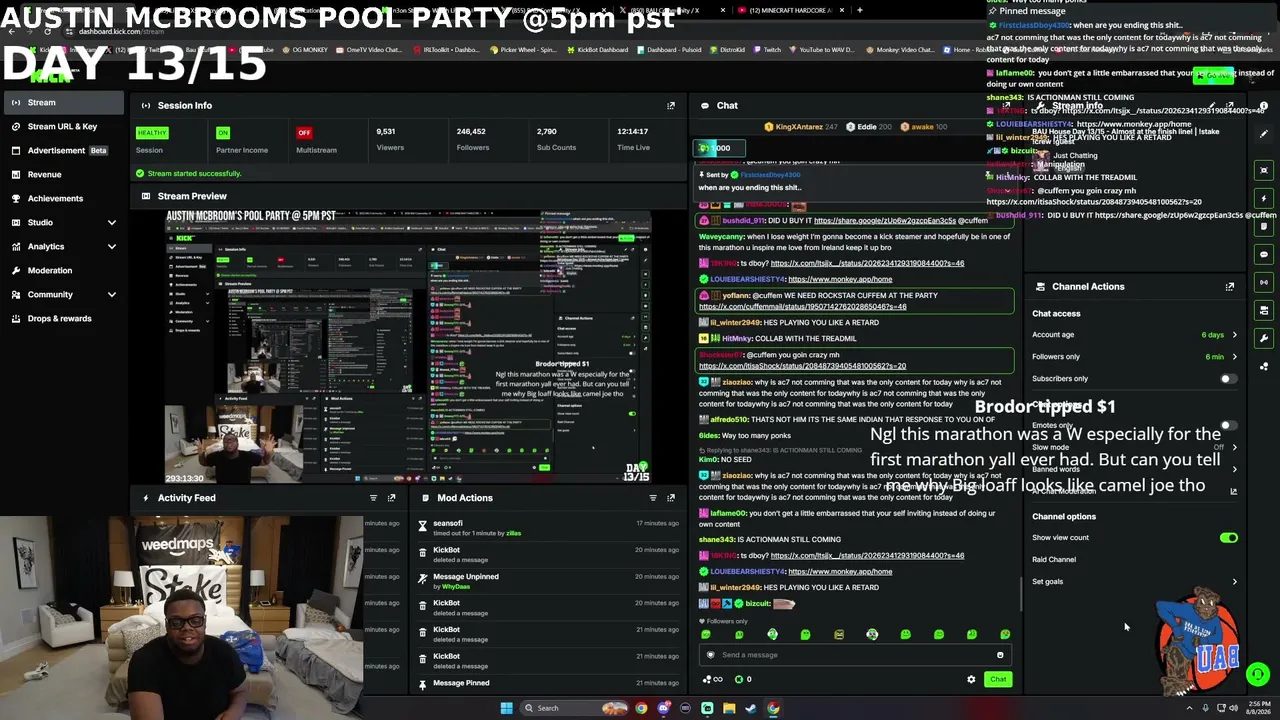Click the info icon on the right rail
The width and height of the screenshot is (1280, 720).
(1264, 106)
